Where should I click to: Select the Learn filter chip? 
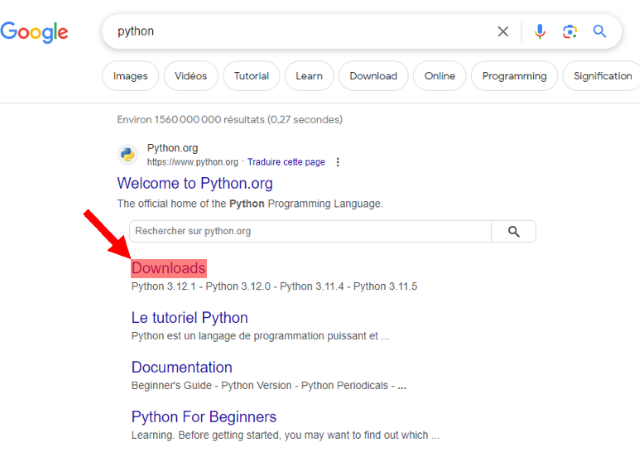click(309, 76)
